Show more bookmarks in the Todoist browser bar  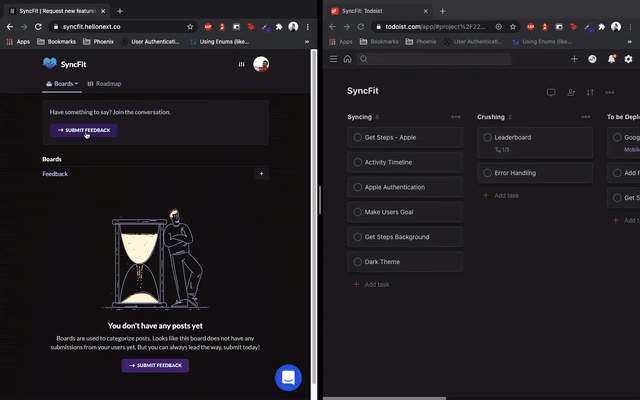coord(630,42)
